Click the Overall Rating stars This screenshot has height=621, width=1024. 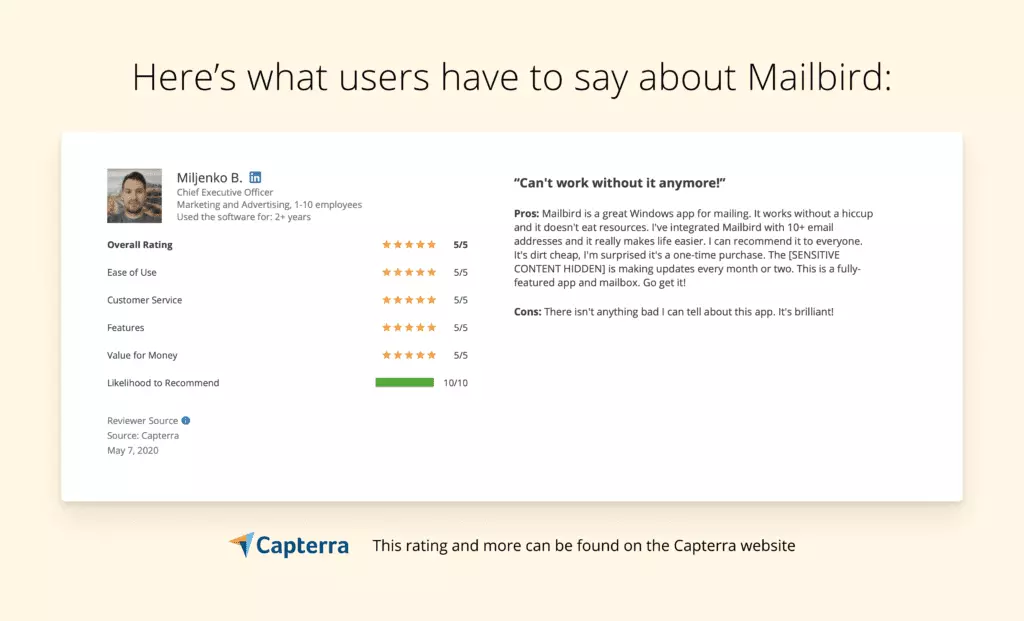click(x=409, y=244)
